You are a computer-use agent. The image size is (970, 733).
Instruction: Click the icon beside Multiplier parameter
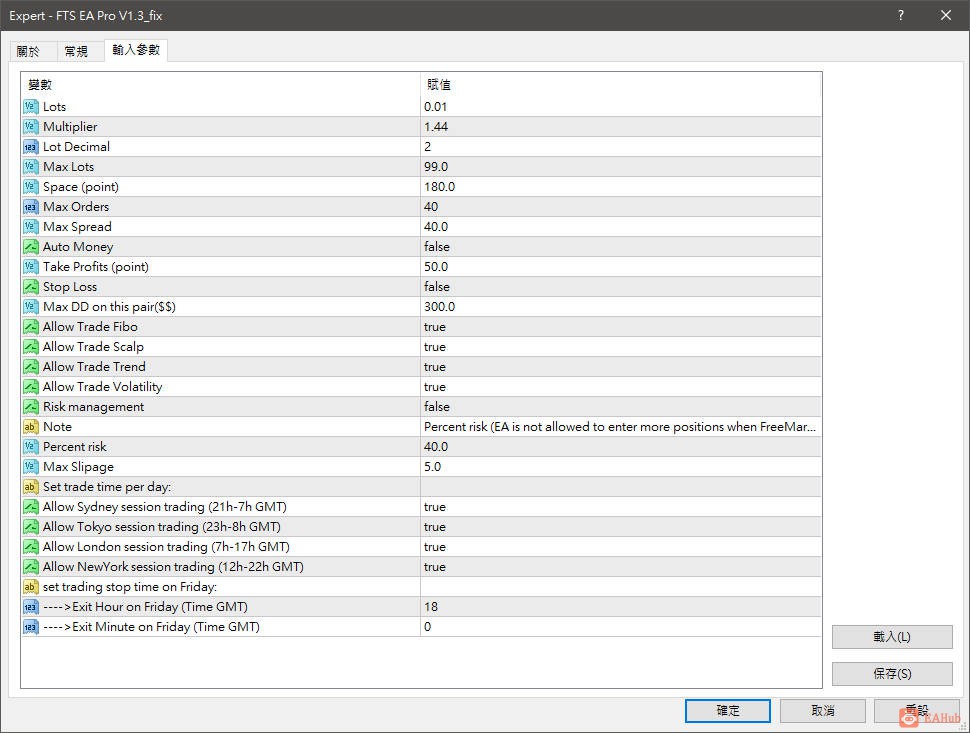pyautogui.click(x=30, y=127)
